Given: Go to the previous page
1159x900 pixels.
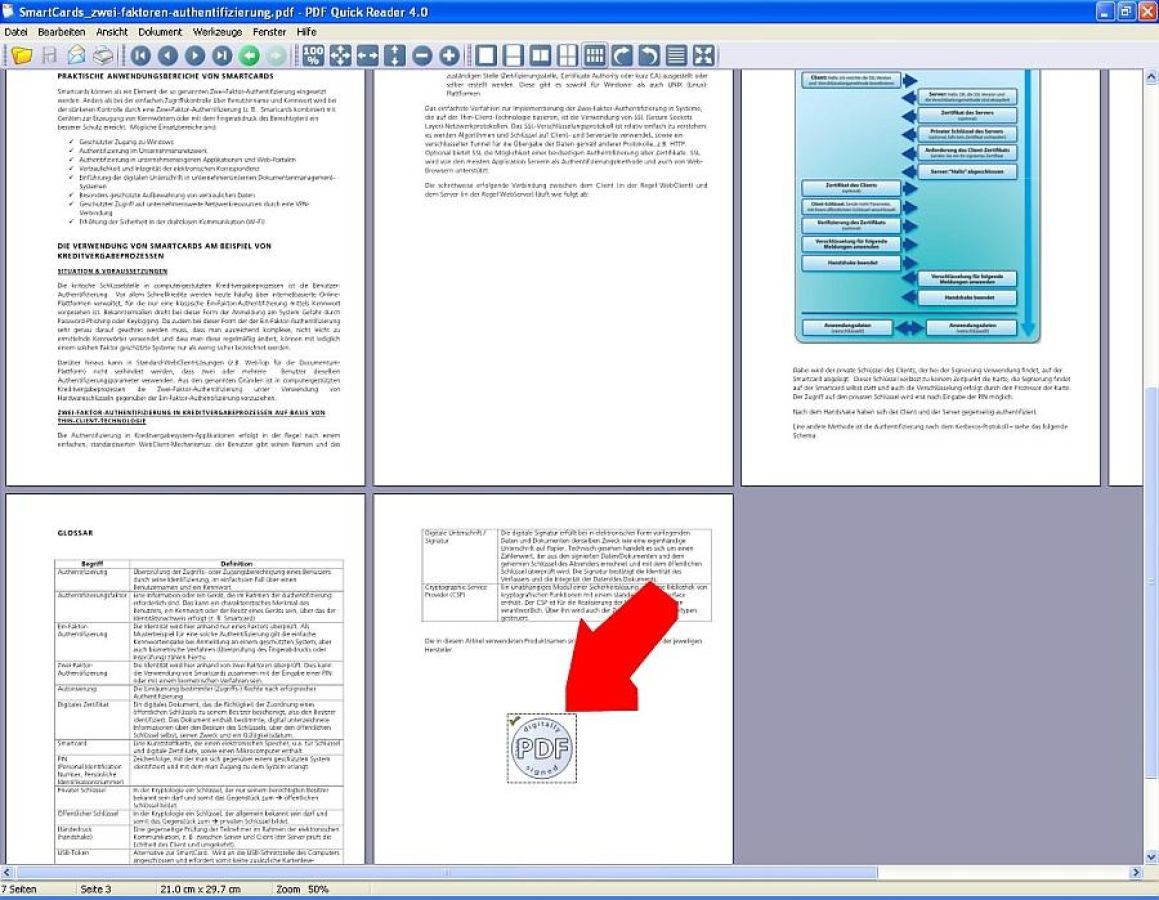Looking at the screenshot, I should (x=168, y=56).
